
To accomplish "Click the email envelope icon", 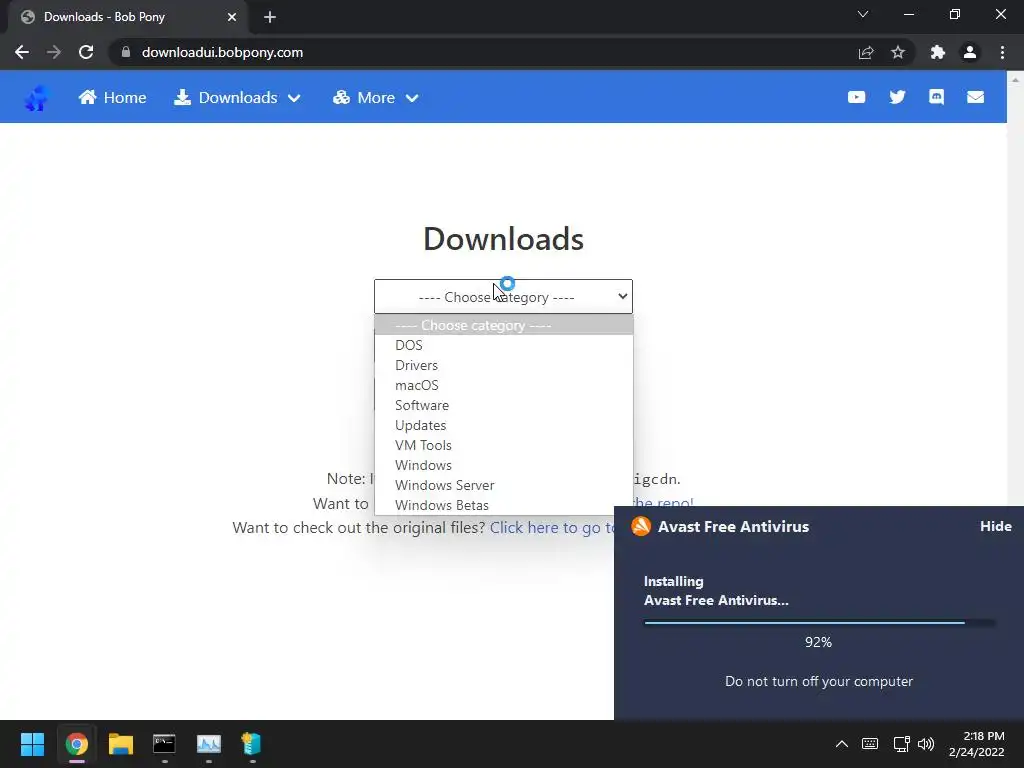I will coord(975,97).
